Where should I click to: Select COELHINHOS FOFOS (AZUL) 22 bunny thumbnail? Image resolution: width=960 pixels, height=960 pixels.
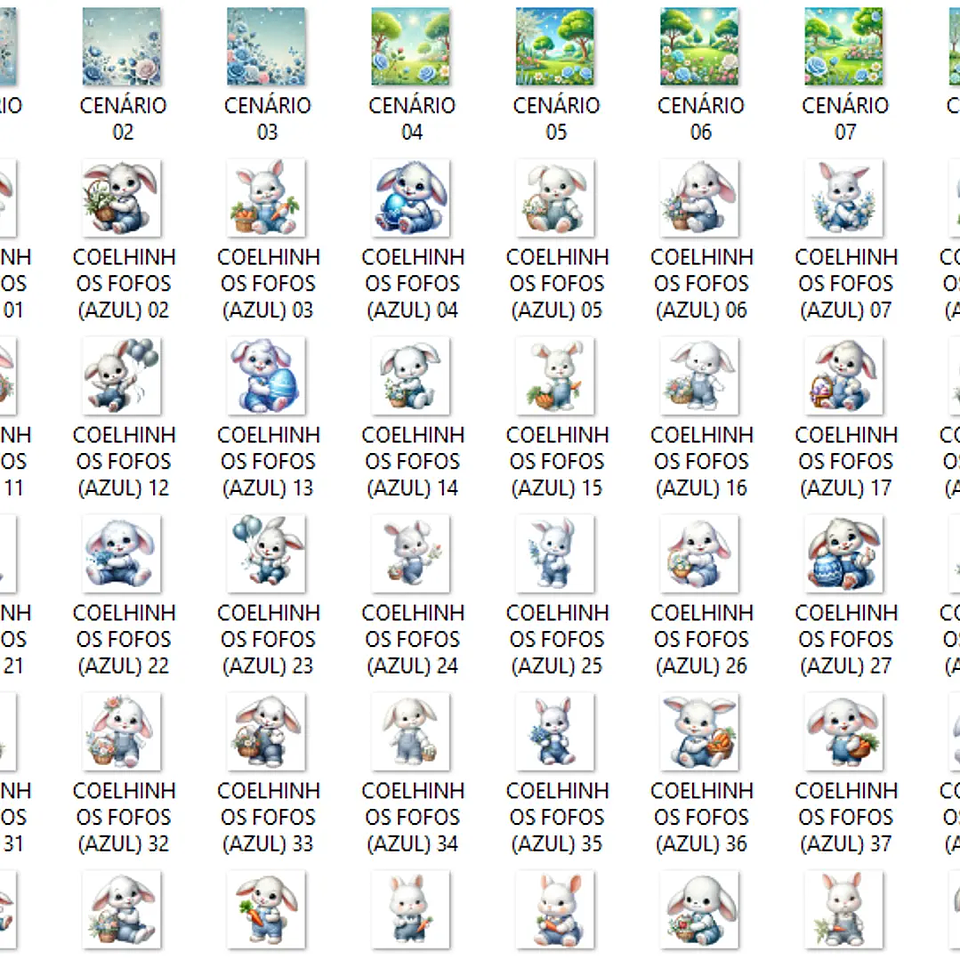(x=122, y=554)
